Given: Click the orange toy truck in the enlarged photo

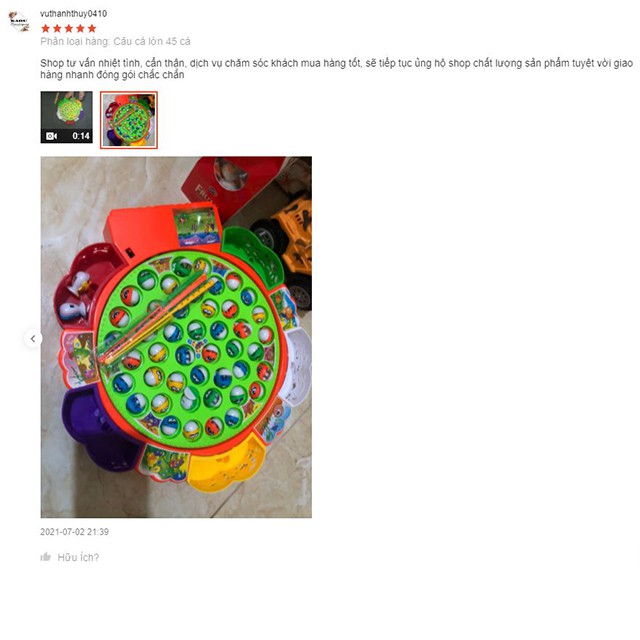Looking at the screenshot, I should tap(286, 245).
